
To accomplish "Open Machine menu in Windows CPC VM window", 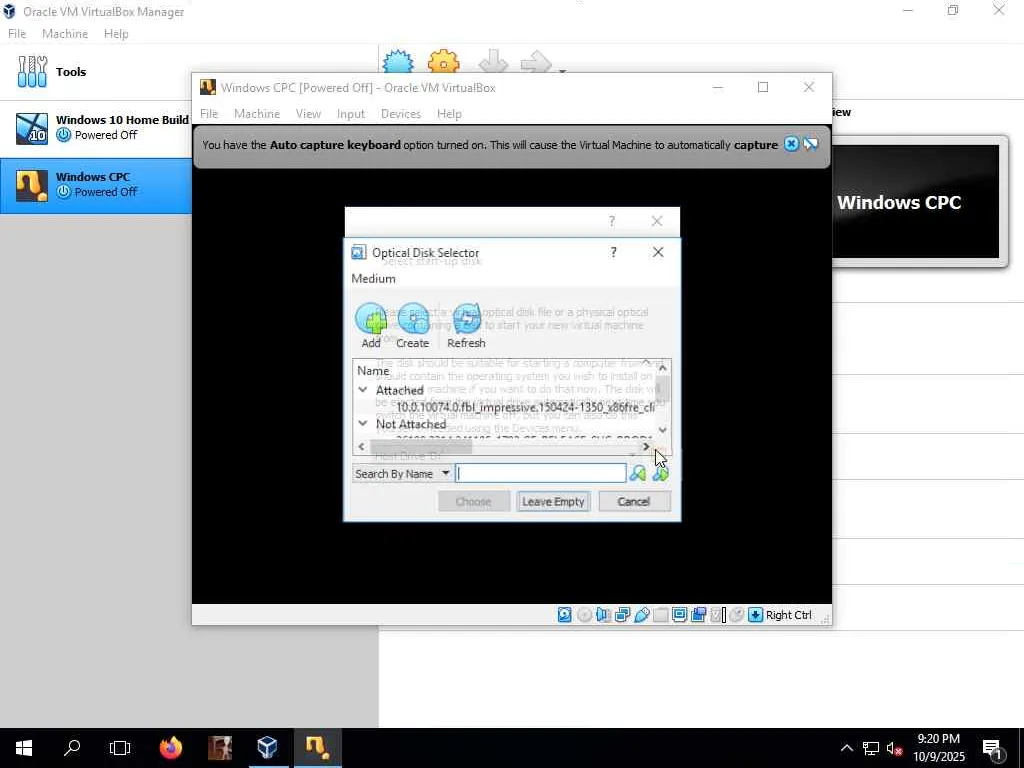I will pyautogui.click(x=257, y=114).
